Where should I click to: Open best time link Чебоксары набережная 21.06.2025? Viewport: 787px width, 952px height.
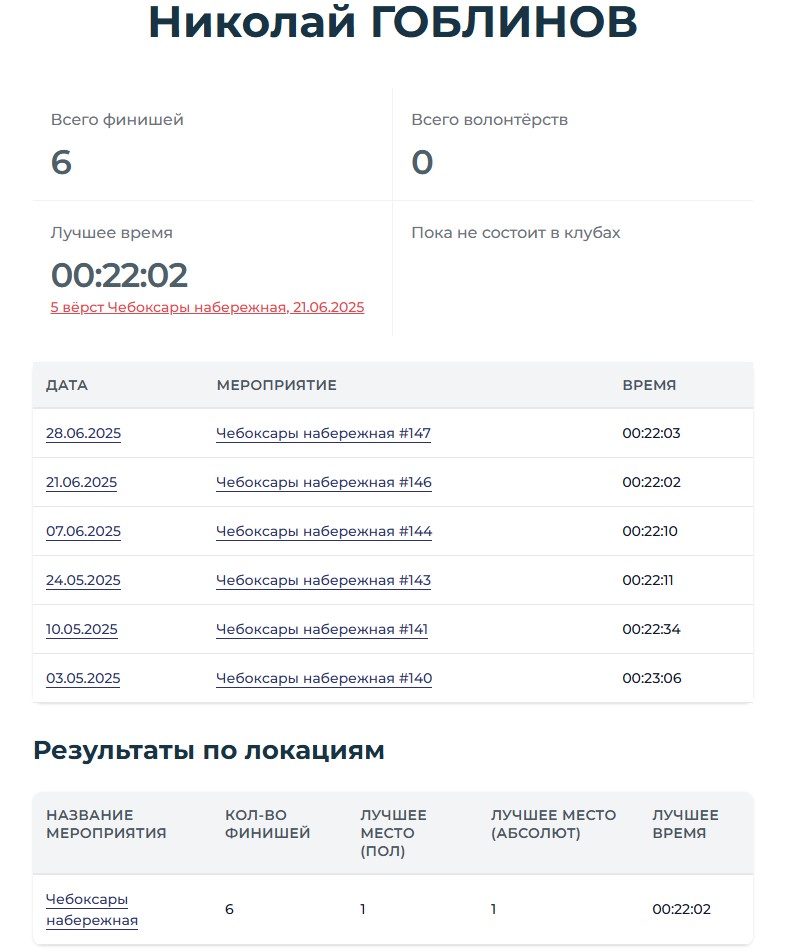point(207,308)
